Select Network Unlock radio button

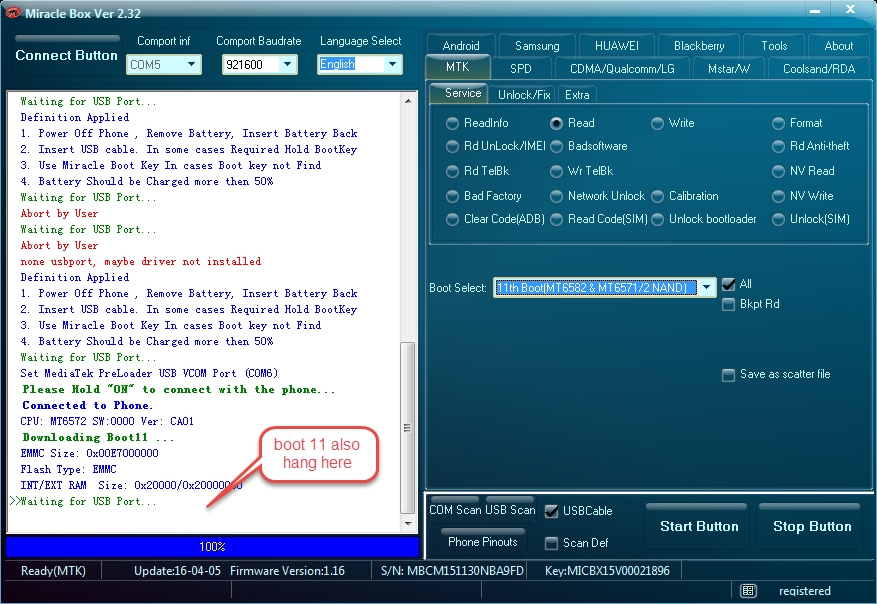coord(557,196)
